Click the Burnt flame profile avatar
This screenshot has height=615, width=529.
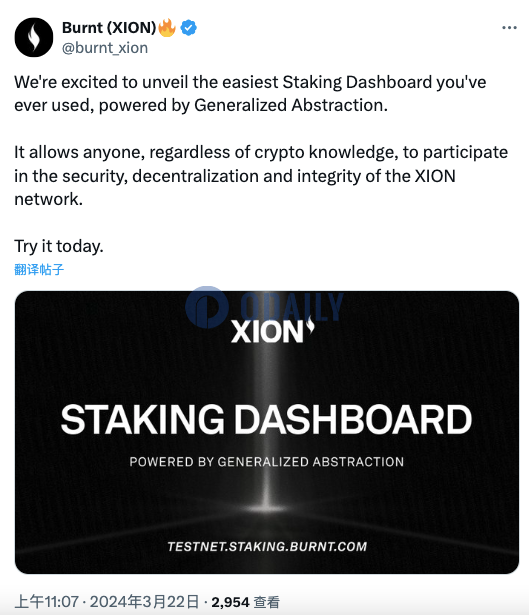click(34, 37)
